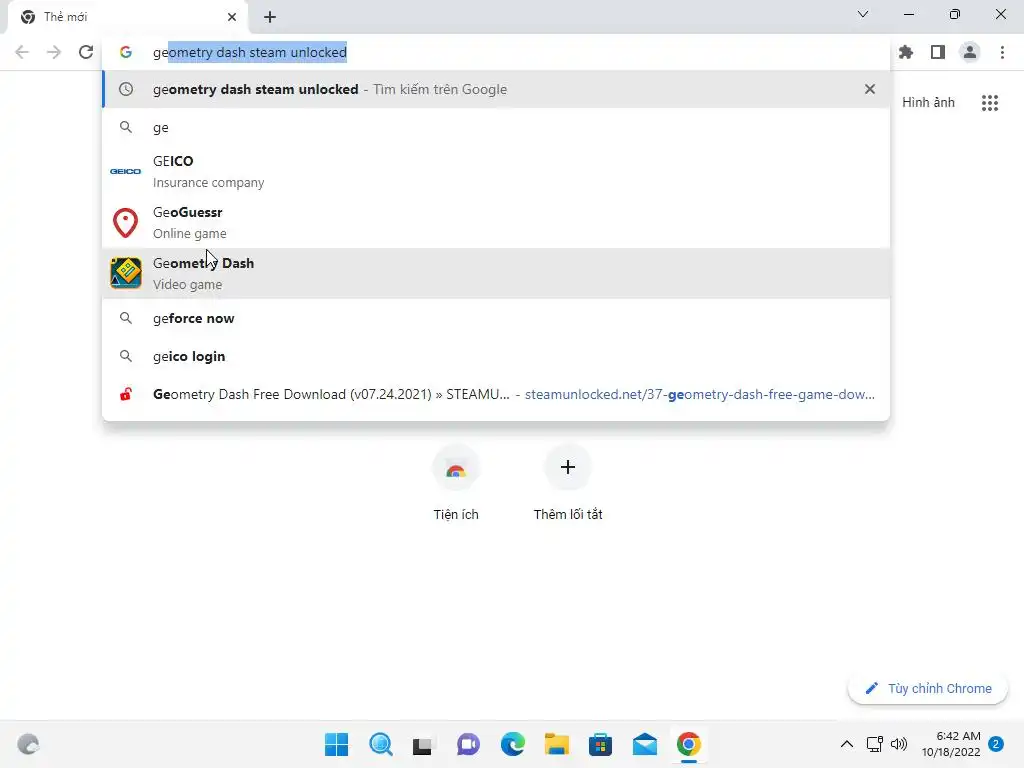Screen dimensions: 1024x768
Task: Remove the geometry dash steam unlocked suggestion
Action: [x=869, y=89]
